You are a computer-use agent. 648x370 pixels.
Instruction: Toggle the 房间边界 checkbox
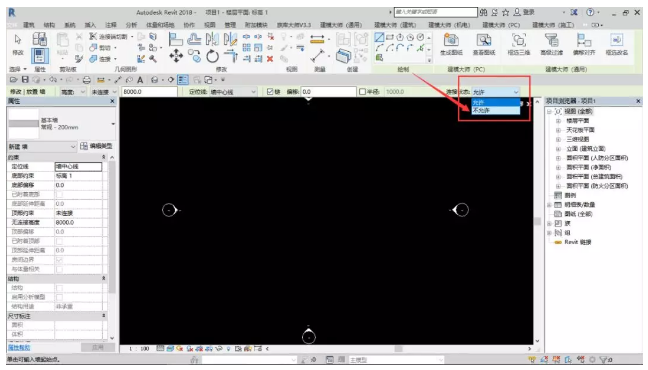tap(60, 260)
